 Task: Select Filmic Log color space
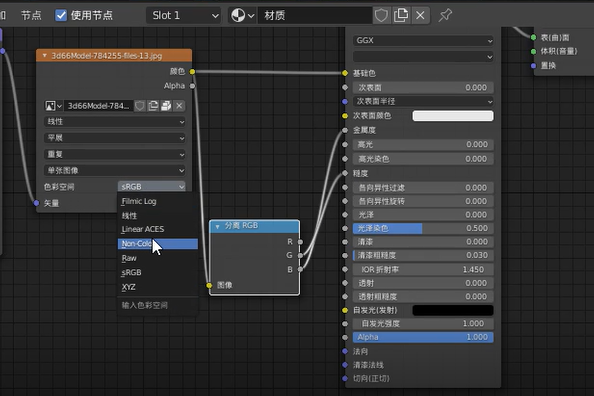(x=158, y=201)
